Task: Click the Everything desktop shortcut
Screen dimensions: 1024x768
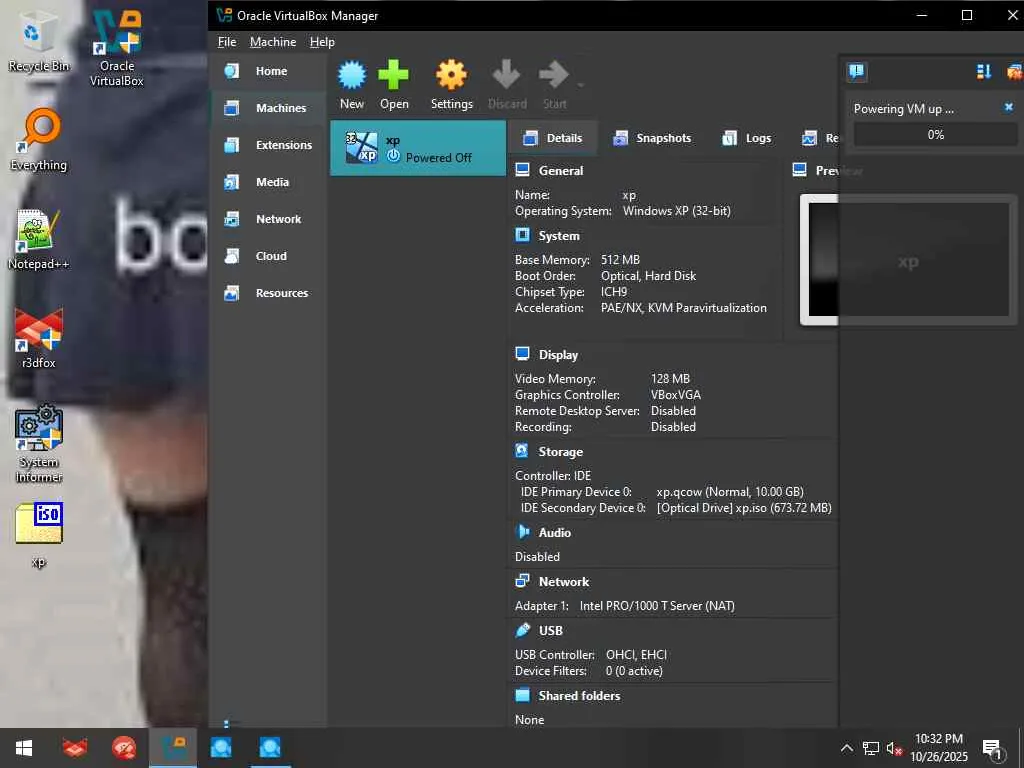Action: 39,140
